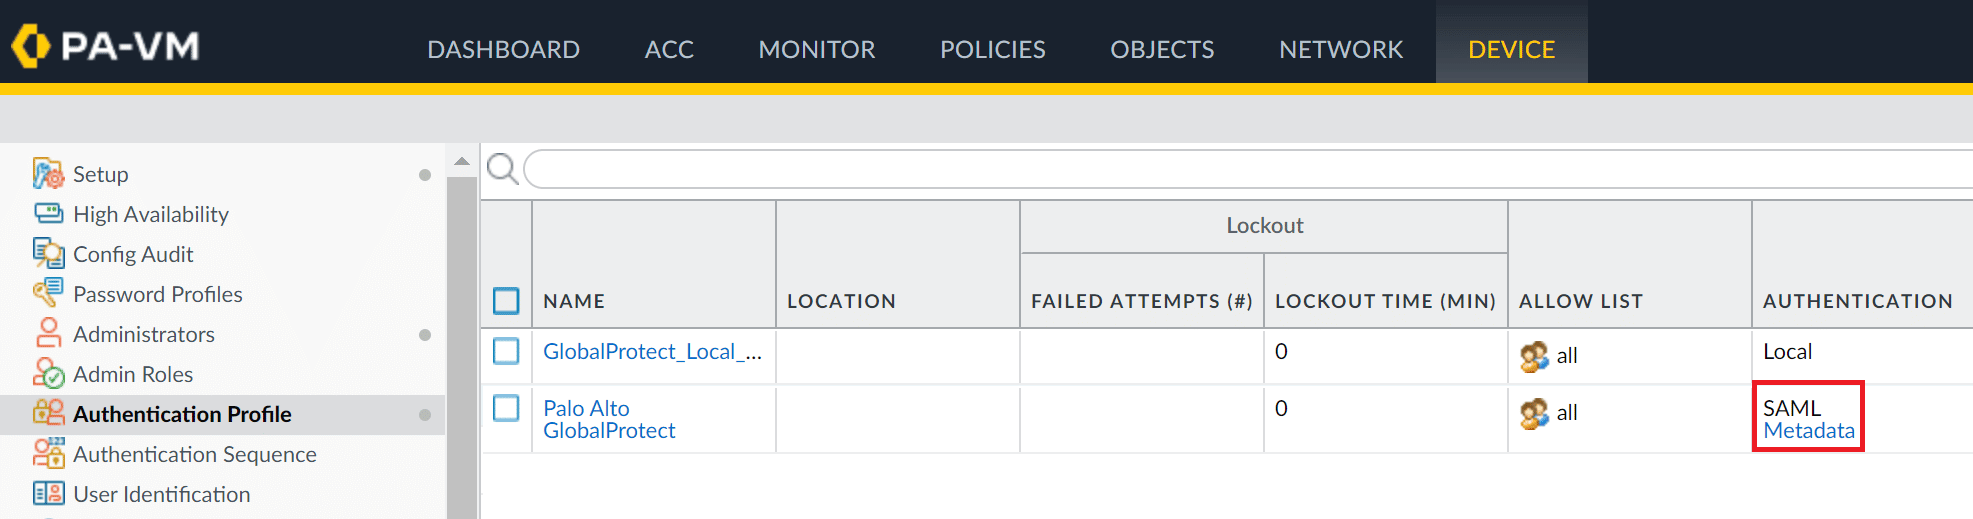Open the POLICIES tab
Viewport: 1973px width, 519px height.
coord(992,49)
